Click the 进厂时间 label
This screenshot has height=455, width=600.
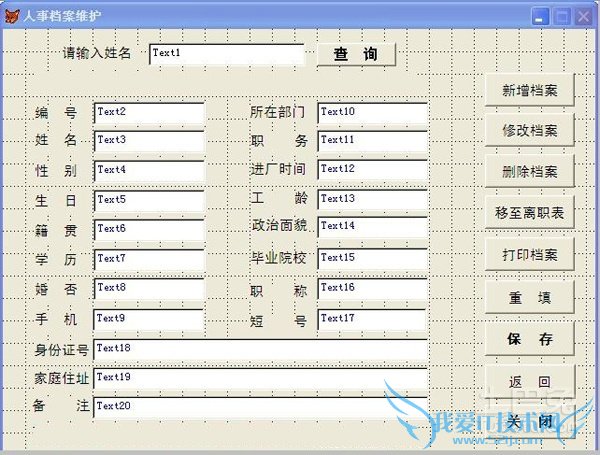click(278, 169)
